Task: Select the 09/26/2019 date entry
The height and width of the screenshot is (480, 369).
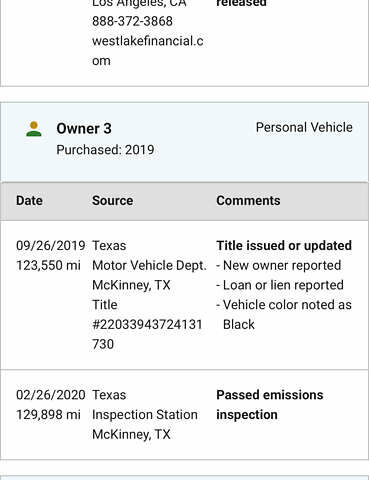Action: coord(51,246)
